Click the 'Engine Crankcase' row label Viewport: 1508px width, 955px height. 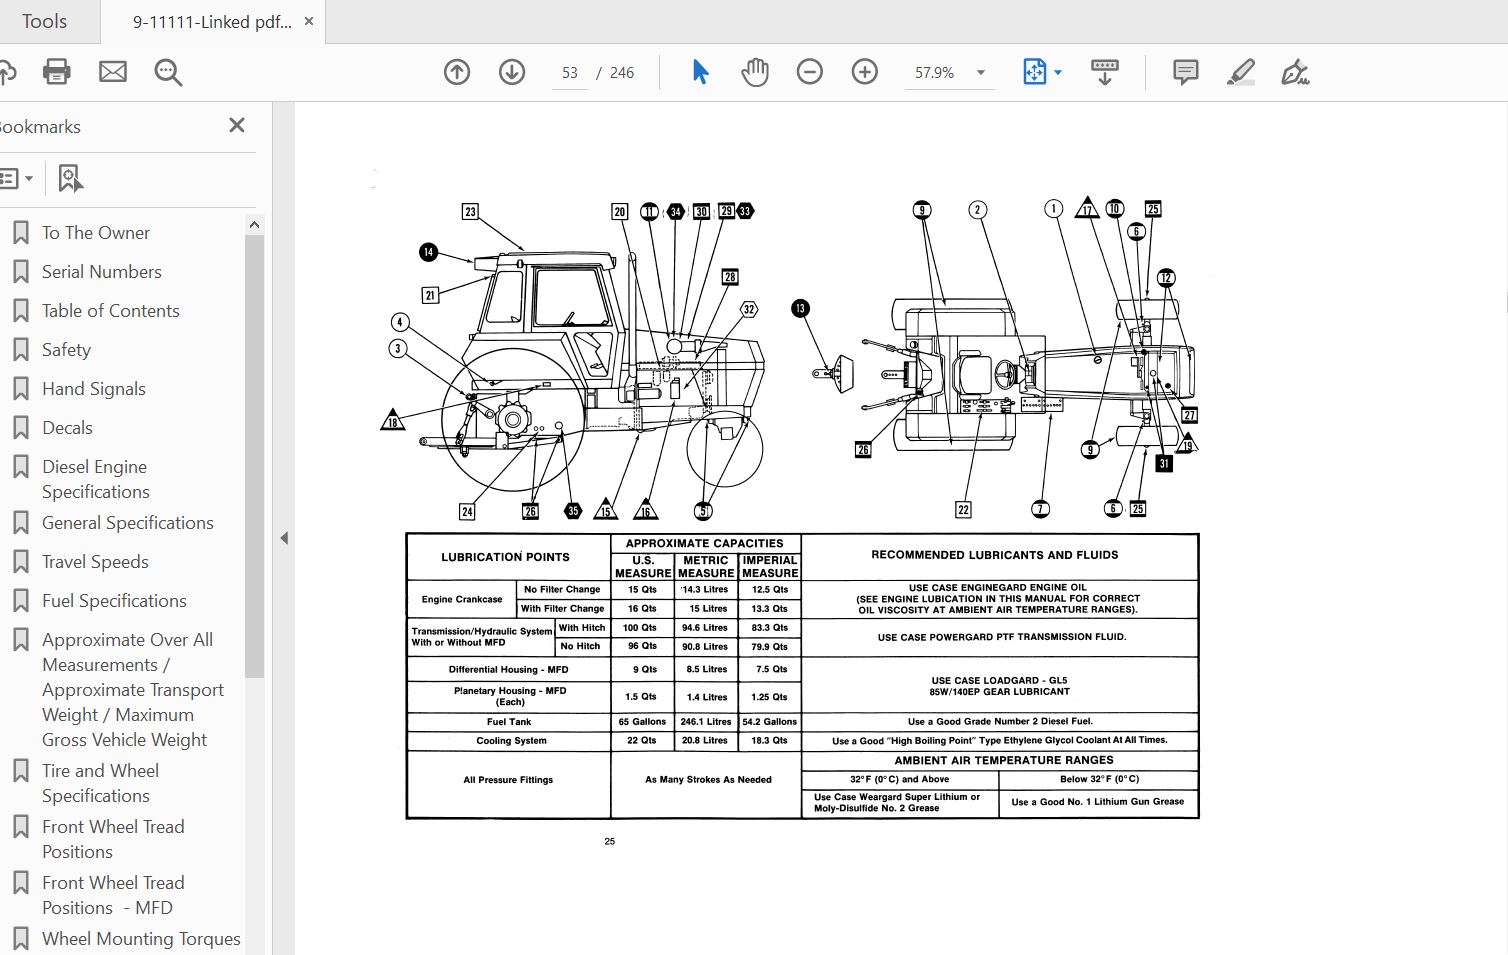point(462,599)
